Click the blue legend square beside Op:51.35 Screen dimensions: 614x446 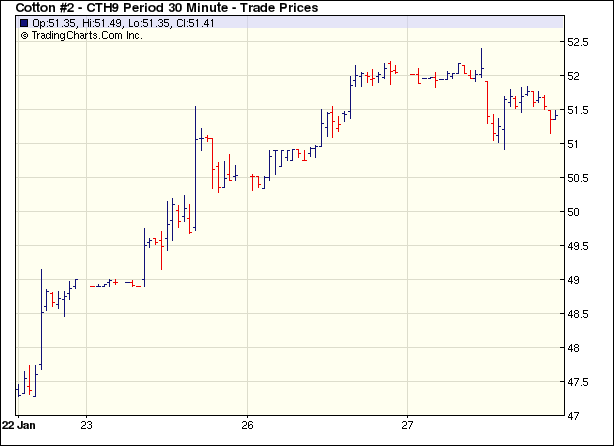24,22
